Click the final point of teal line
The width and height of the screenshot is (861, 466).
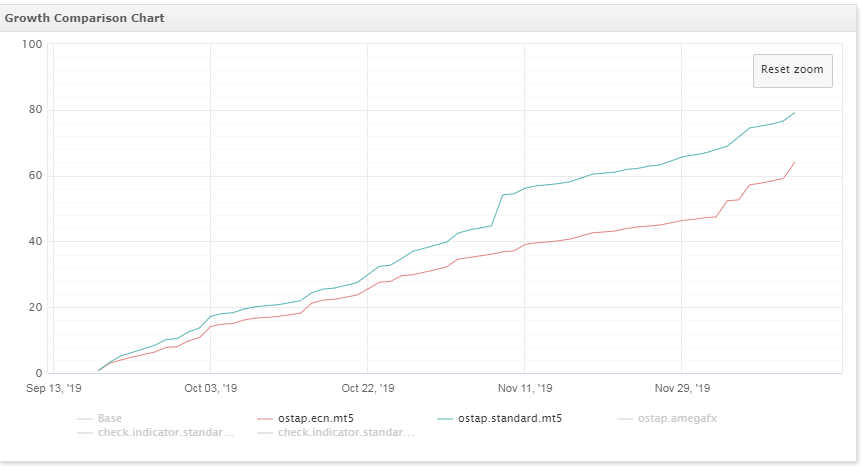795,113
